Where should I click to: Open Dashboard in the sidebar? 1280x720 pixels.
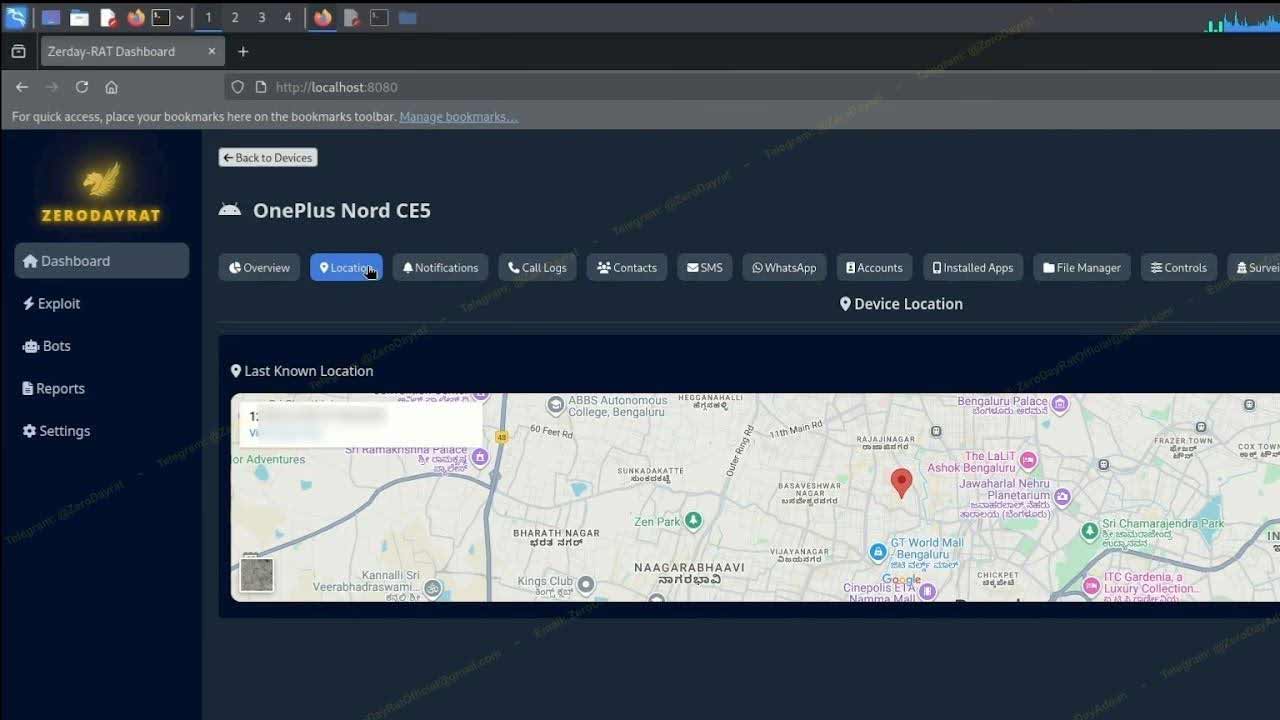click(101, 261)
